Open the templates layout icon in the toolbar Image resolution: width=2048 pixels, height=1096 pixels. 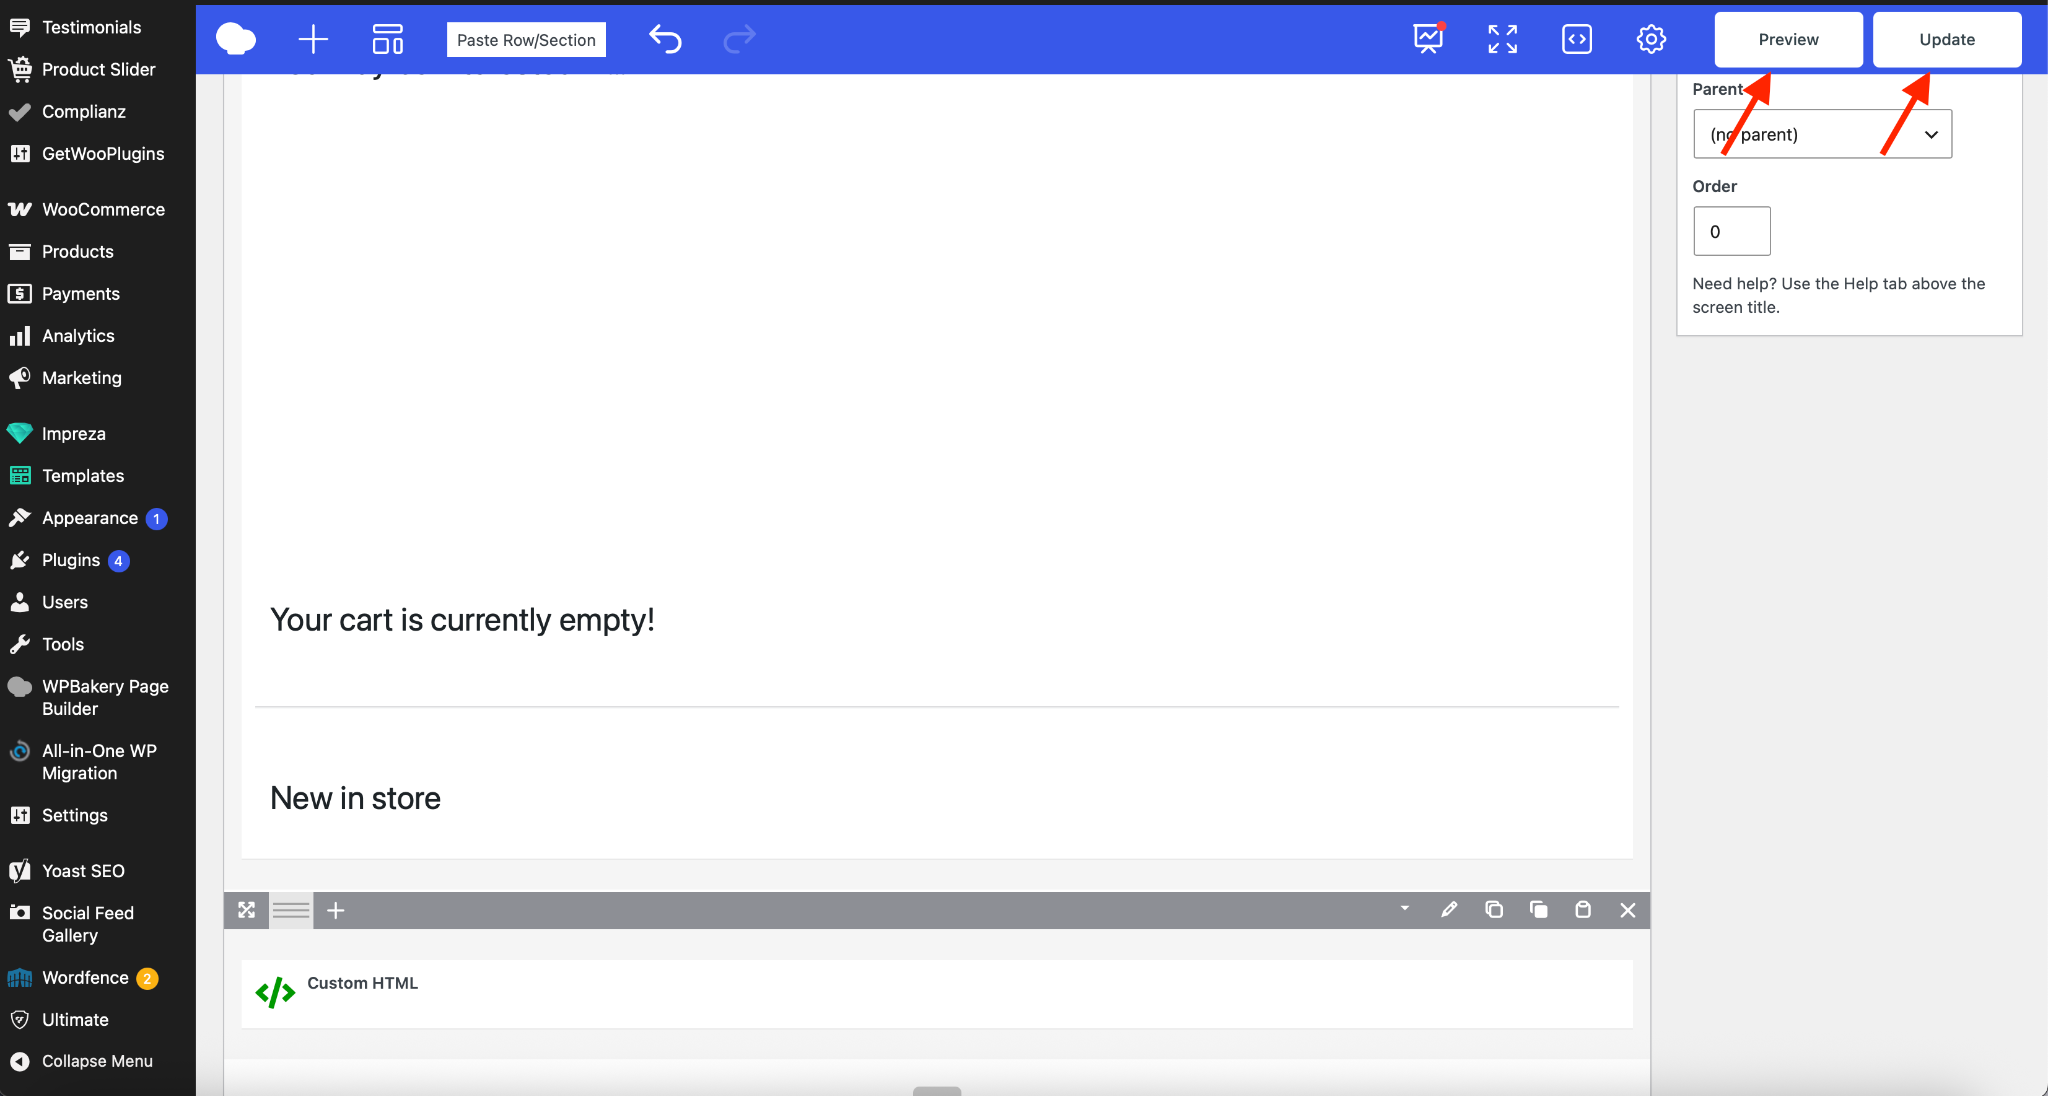point(388,39)
